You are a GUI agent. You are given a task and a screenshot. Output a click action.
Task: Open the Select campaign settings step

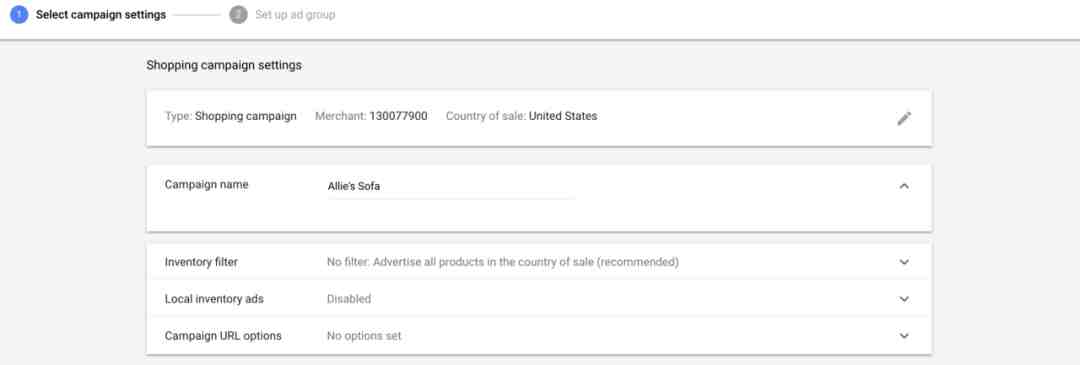click(101, 14)
